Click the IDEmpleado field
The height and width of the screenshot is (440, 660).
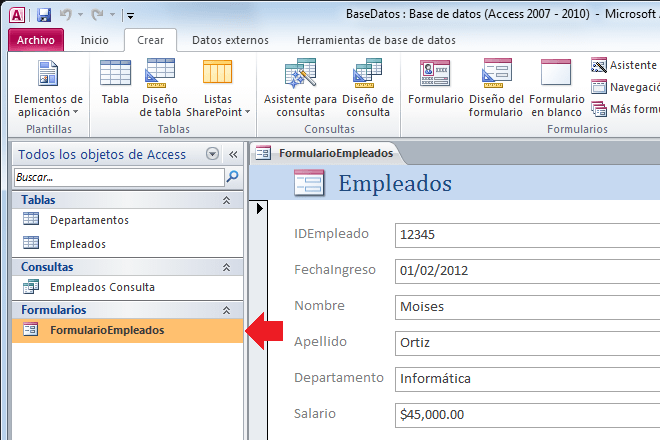(527, 235)
